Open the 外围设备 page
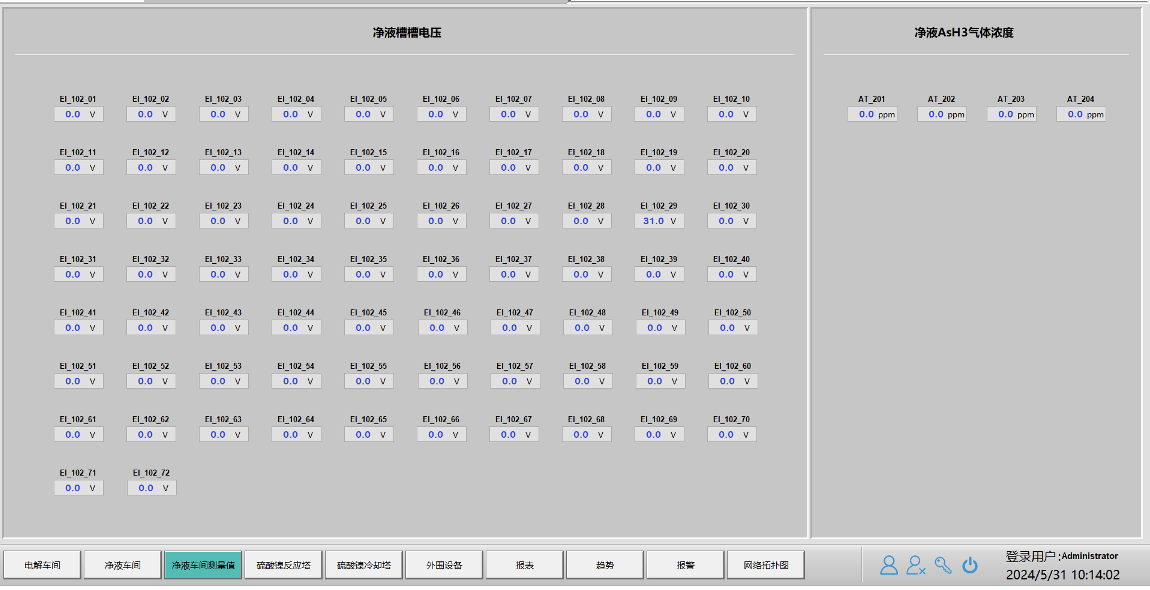Image resolution: width=1150 pixels, height=590 pixels. point(444,565)
